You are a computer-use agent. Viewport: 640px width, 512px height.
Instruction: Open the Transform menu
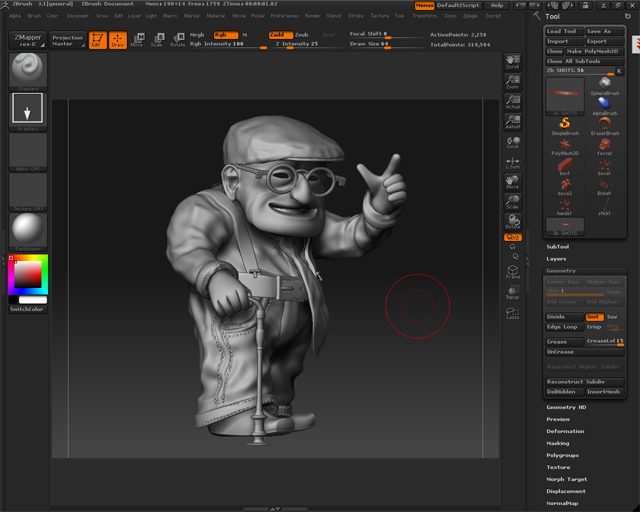click(424, 16)
